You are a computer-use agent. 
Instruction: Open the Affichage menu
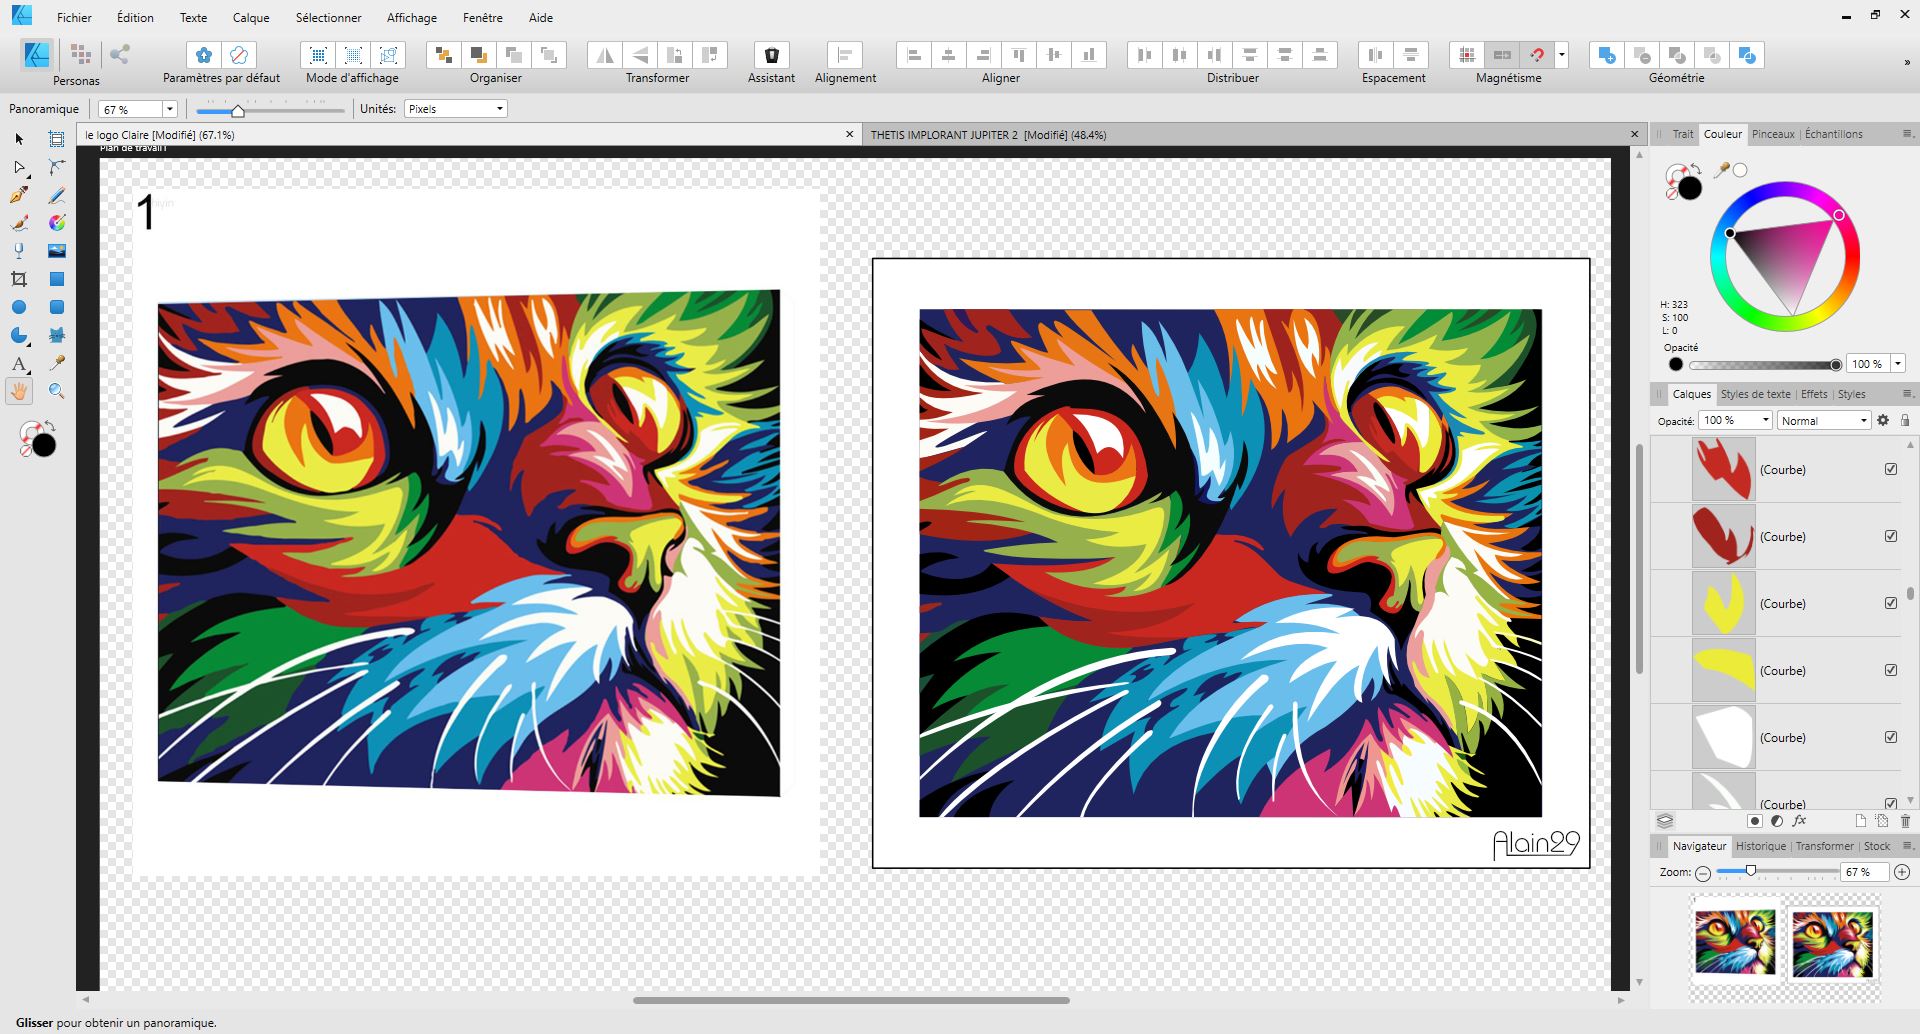pyautogui.click(x=412, y=17)
